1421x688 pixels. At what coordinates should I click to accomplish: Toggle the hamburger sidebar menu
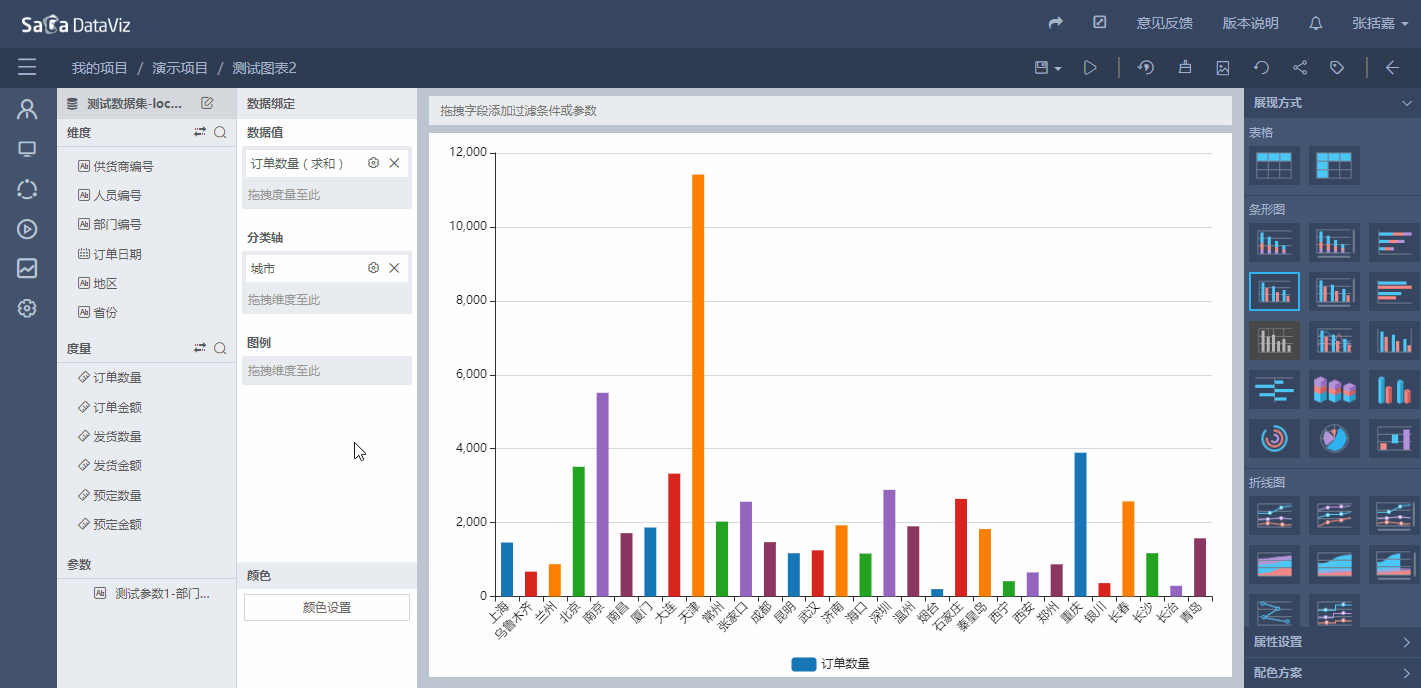(27, 68)
